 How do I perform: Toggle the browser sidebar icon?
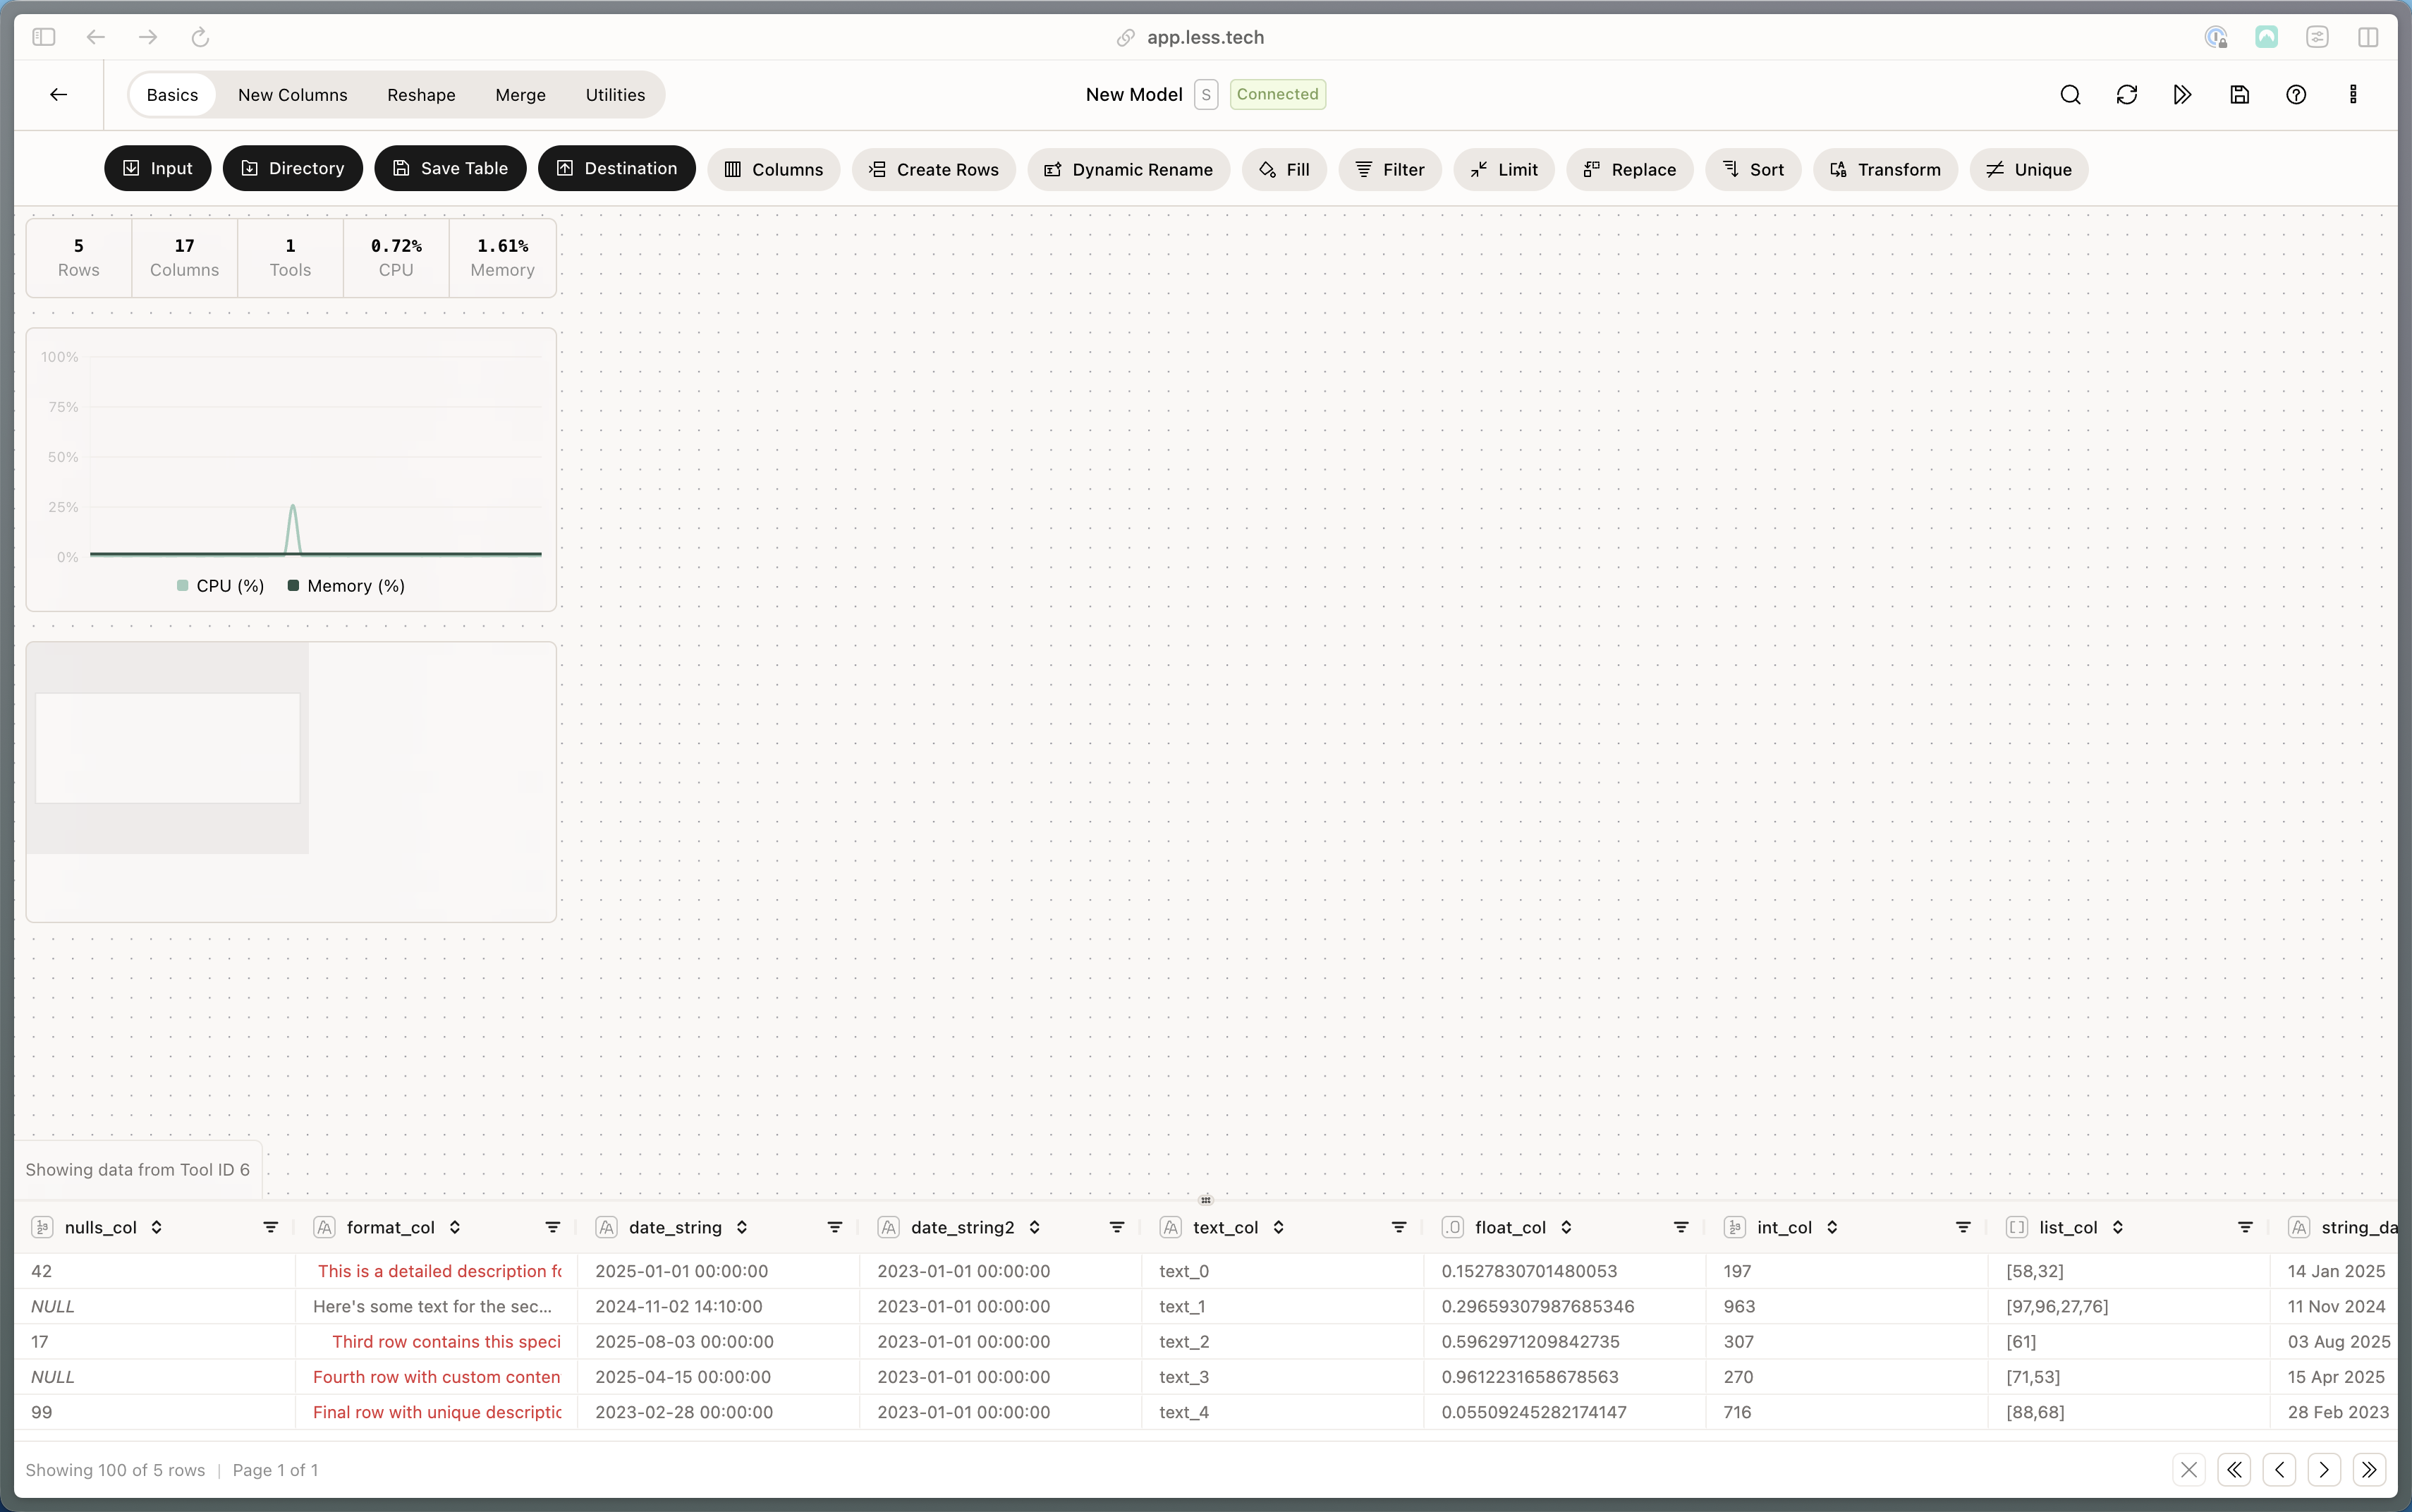click(x=43, y=37)
